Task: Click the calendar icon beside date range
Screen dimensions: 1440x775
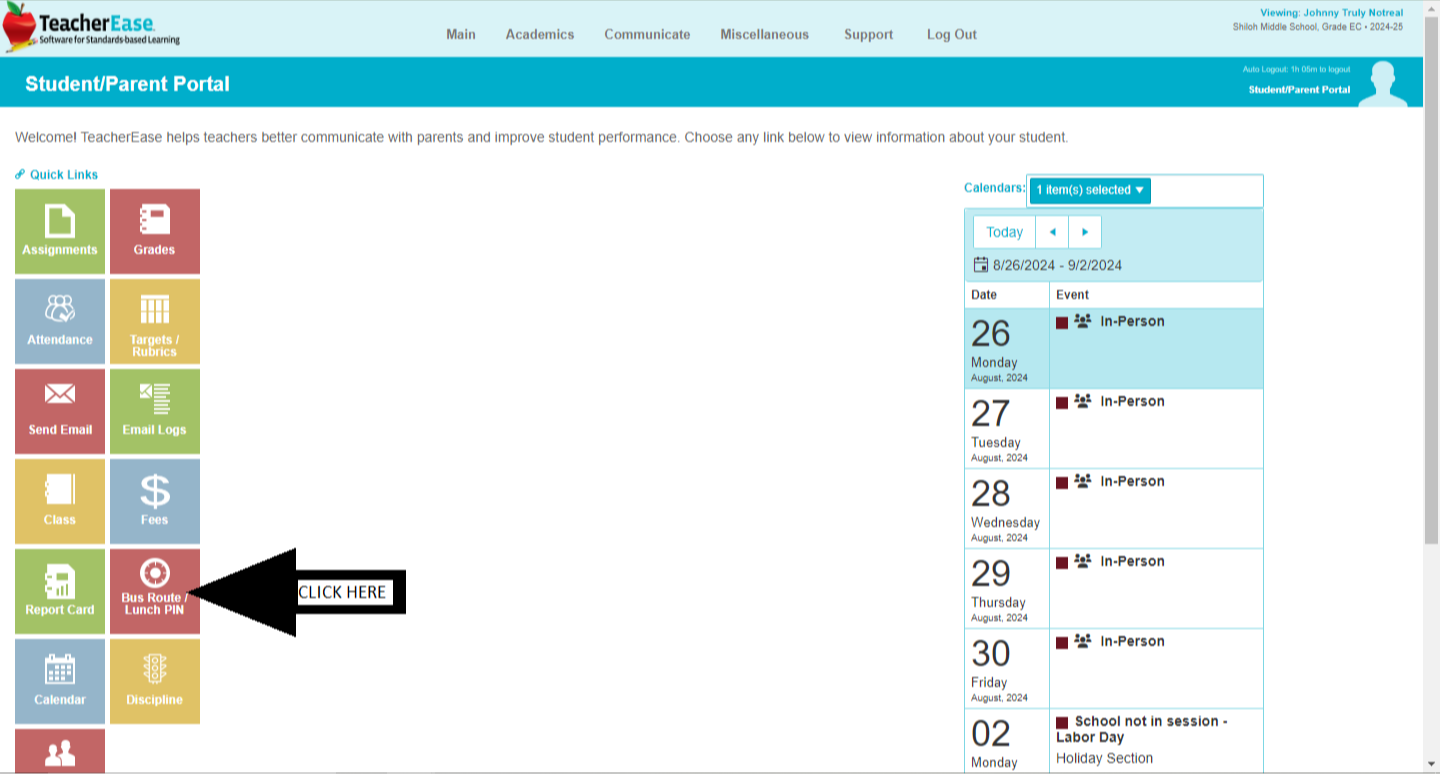Action: 981,265
